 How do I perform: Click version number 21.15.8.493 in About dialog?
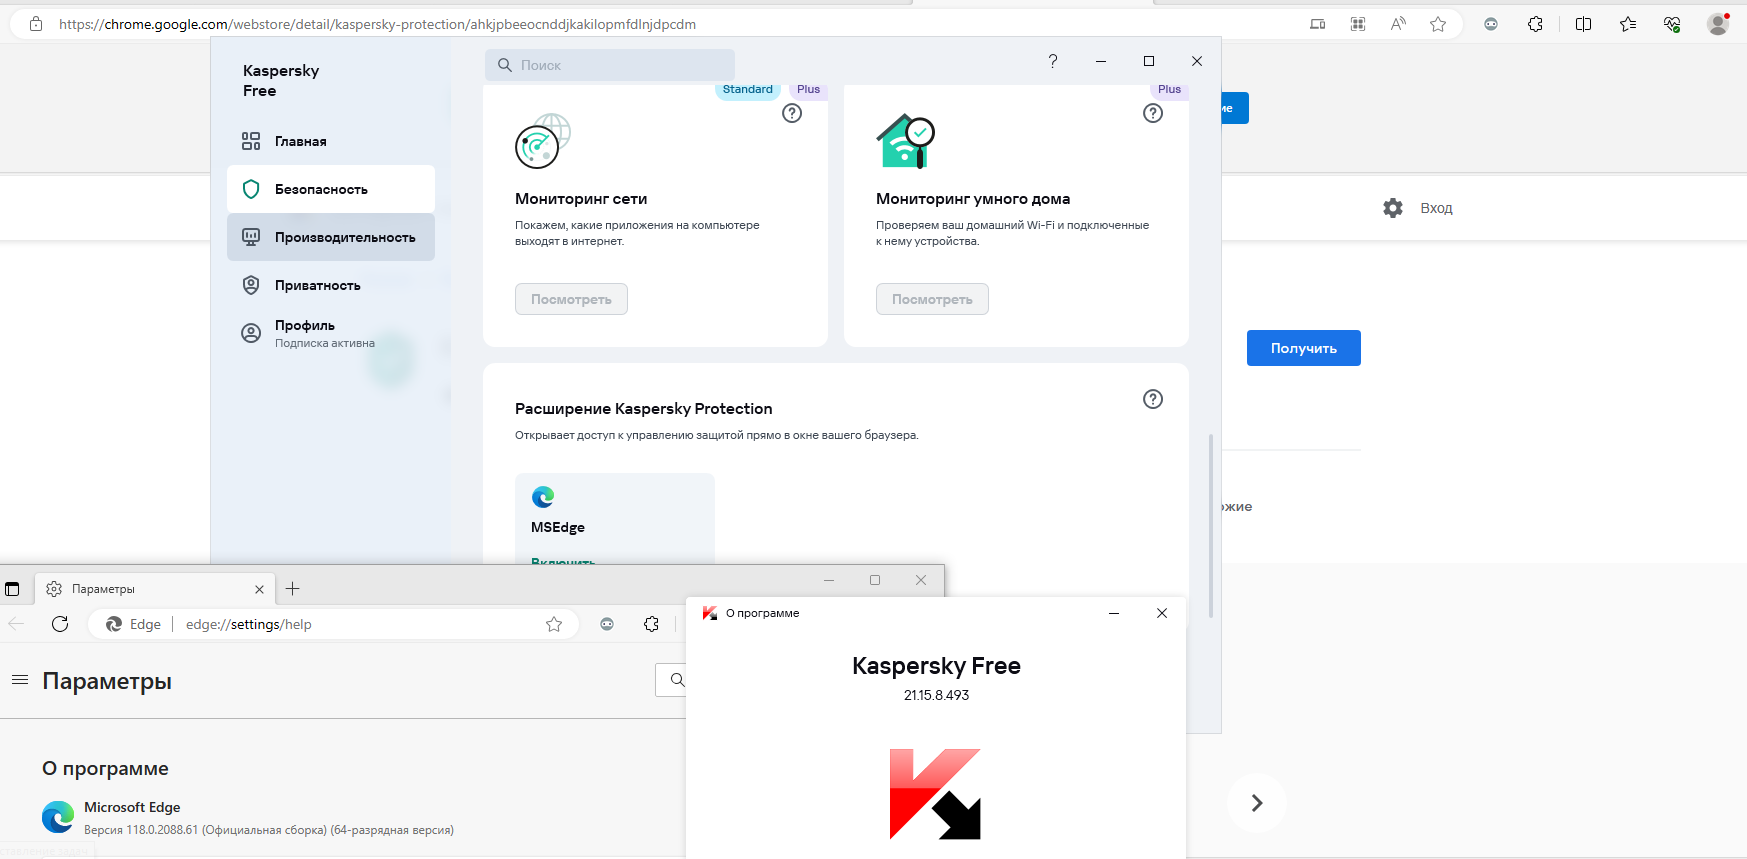[936, 695]
